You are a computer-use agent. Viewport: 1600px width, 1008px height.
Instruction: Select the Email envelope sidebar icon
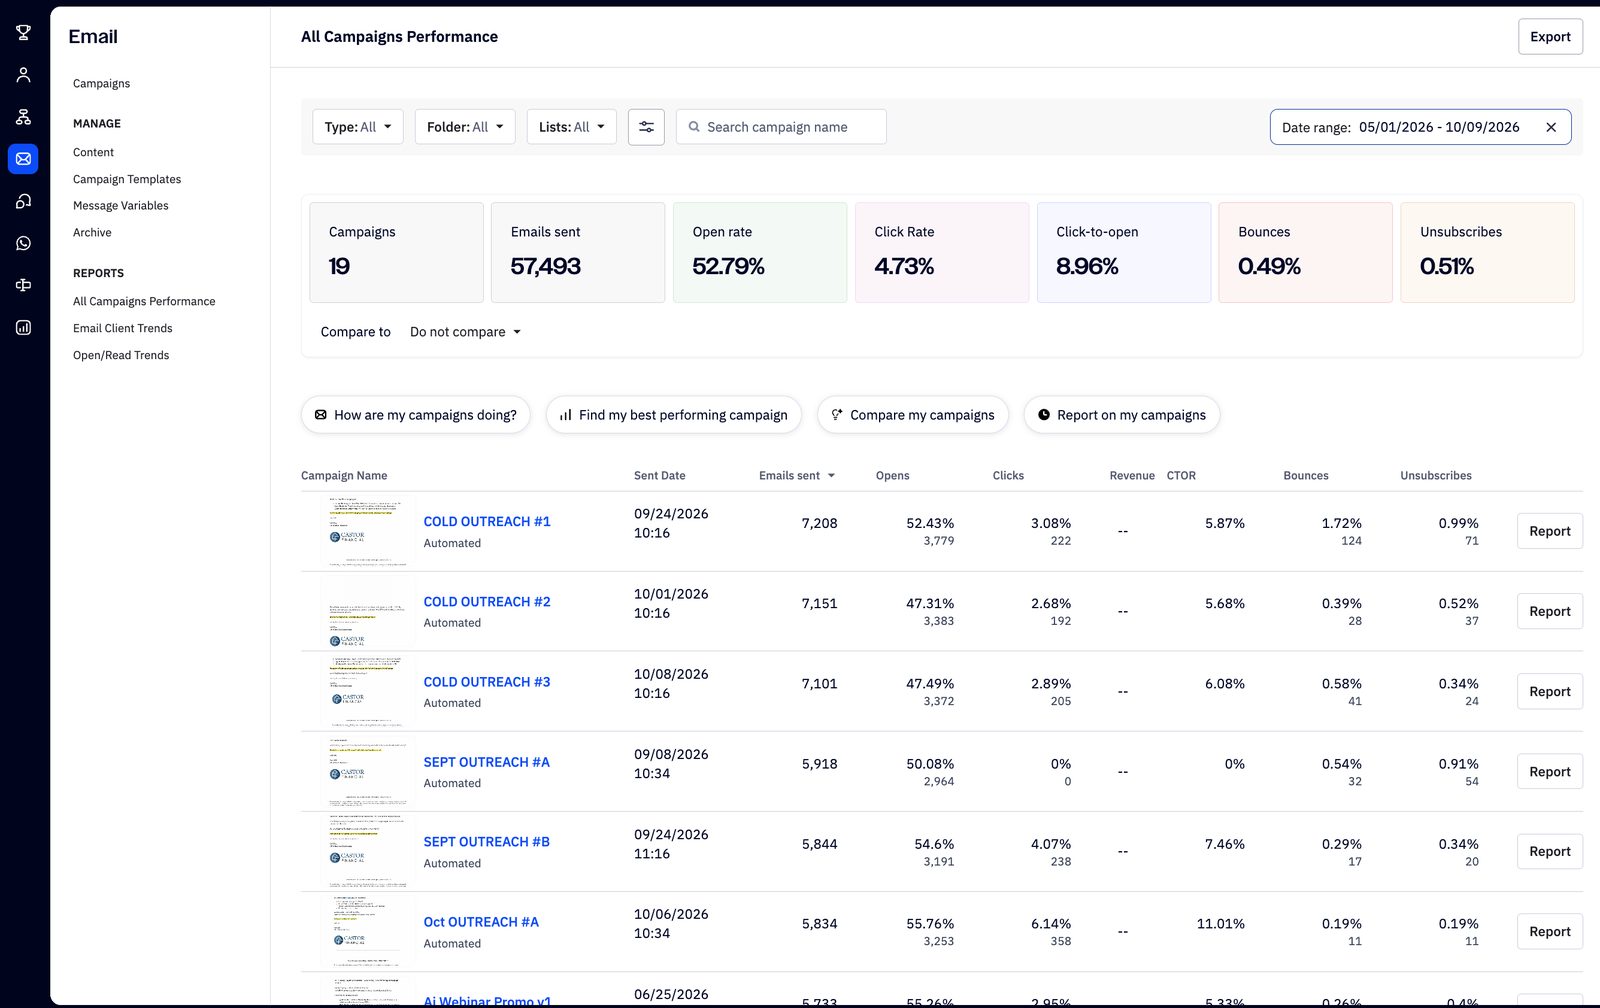pos(23,159)
